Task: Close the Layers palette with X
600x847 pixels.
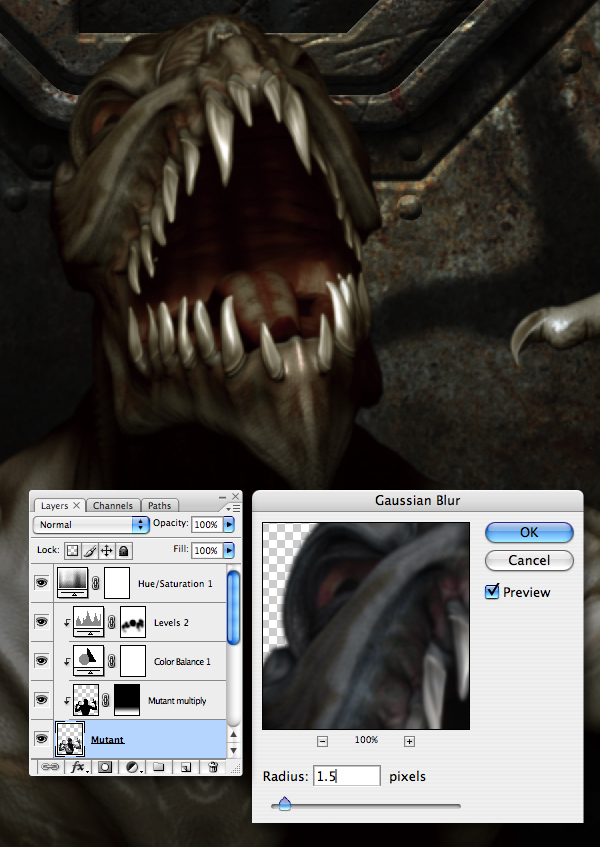Action: 235,496
